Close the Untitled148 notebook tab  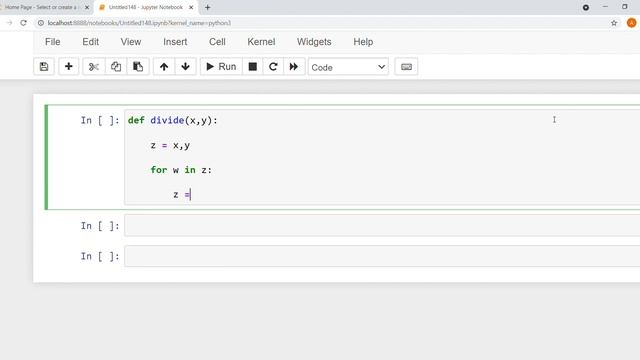tap(191, 7)
